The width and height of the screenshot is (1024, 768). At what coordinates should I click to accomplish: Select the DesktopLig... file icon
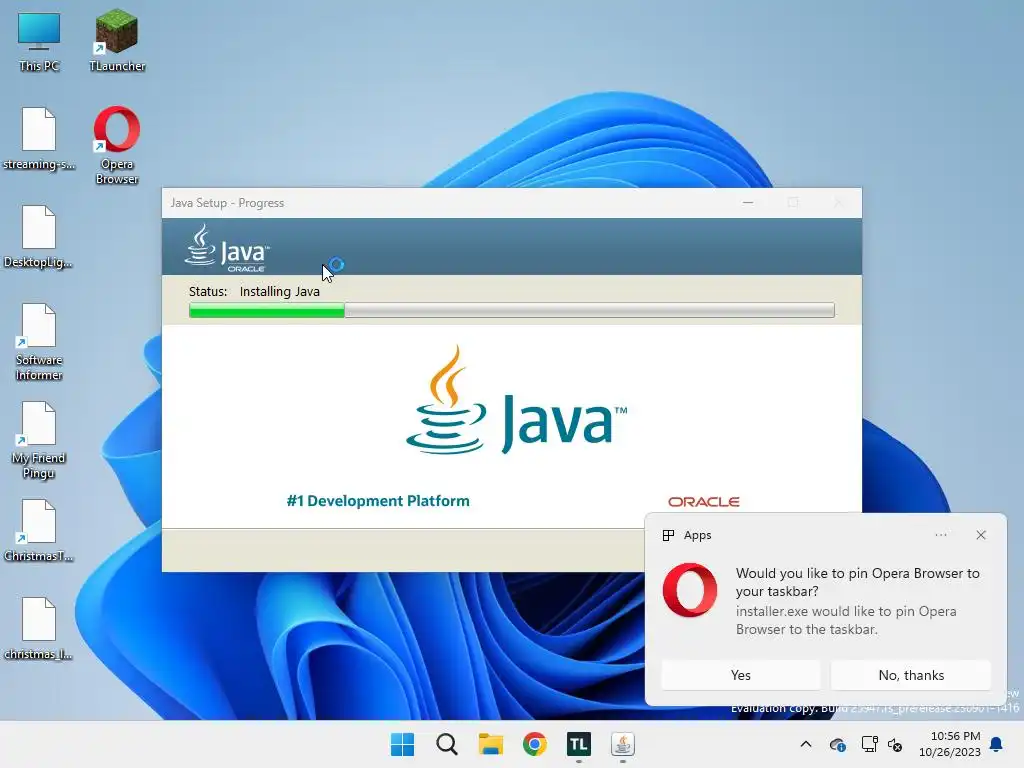click(x=39, y=236)
